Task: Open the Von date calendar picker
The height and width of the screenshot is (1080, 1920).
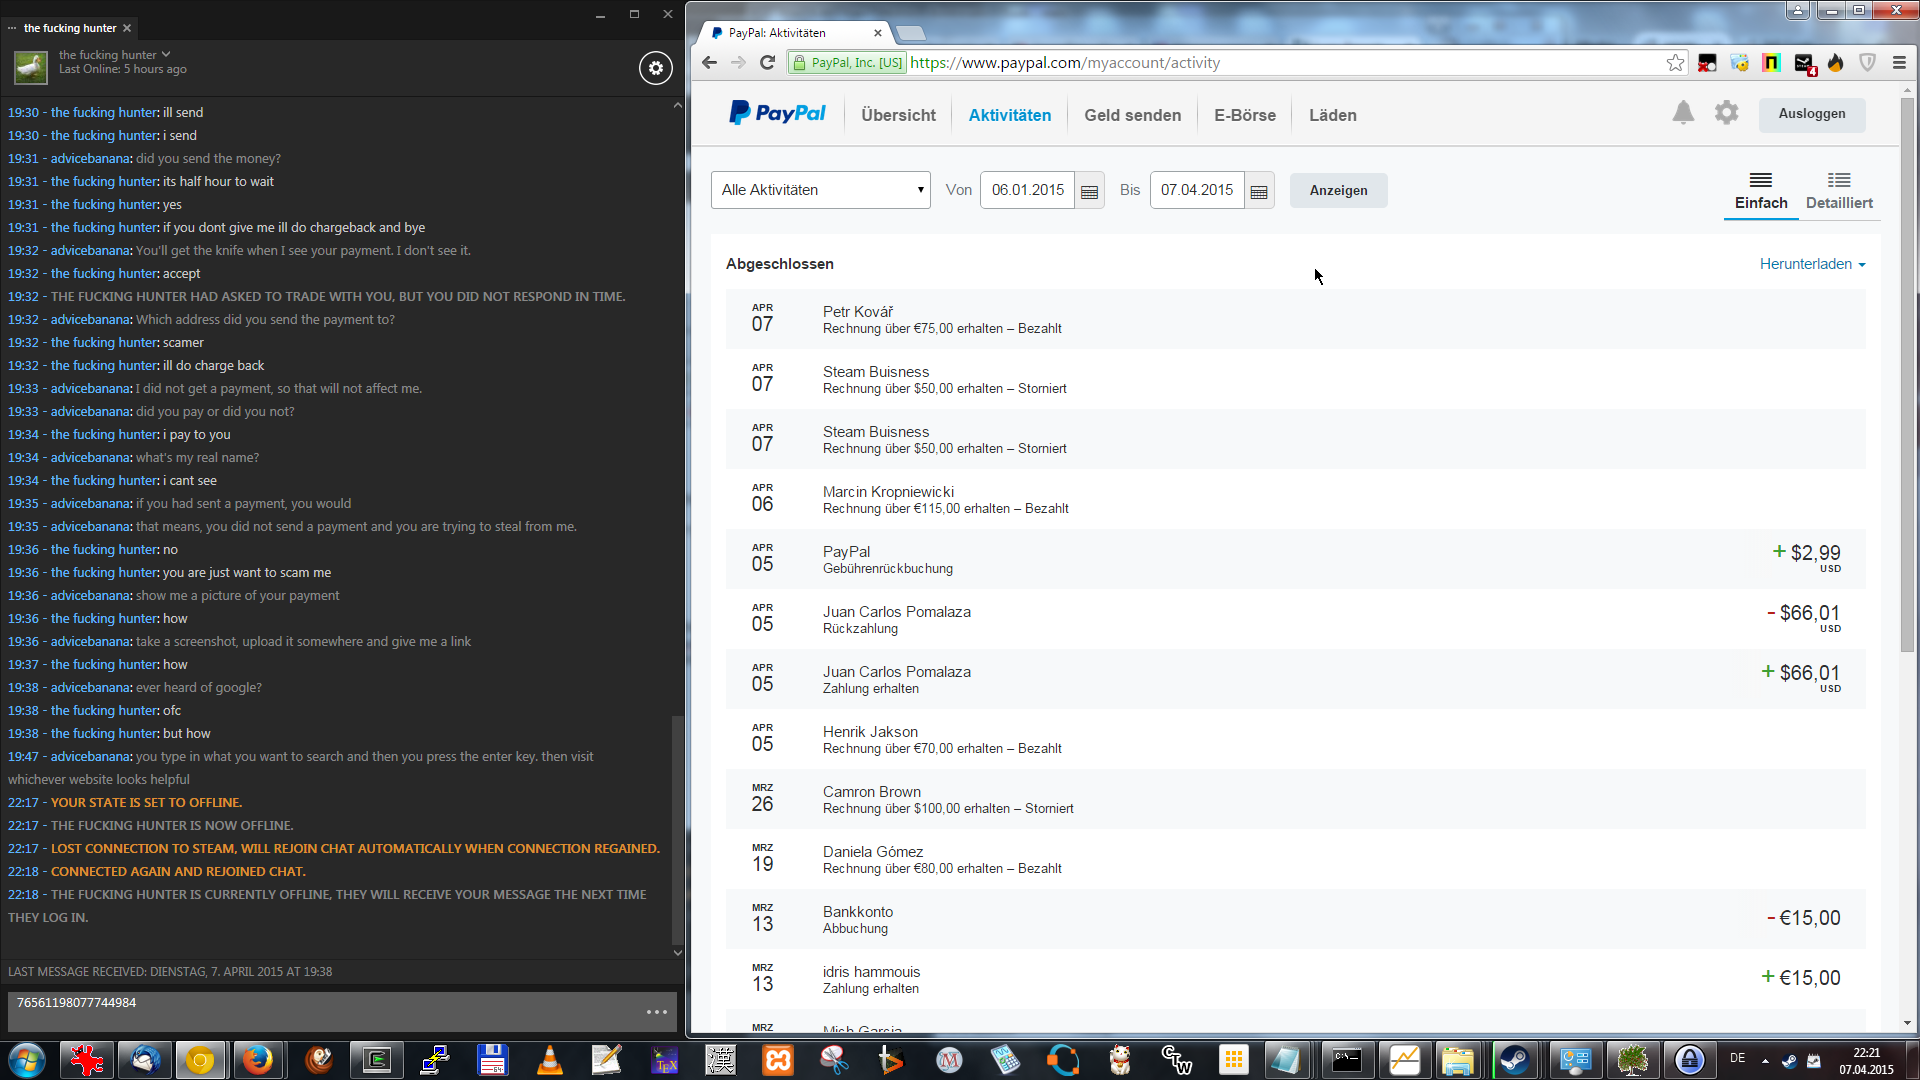Action: [x=1090, y=191]
